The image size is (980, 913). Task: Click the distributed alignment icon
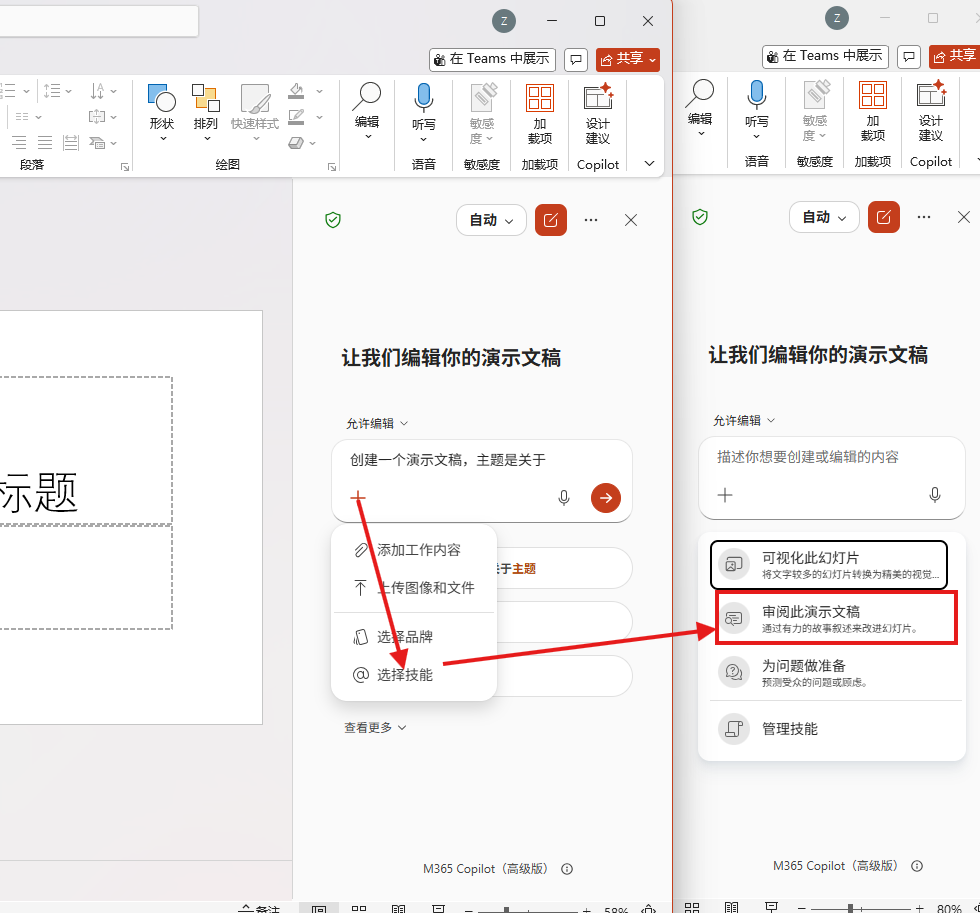coord(71,143)
